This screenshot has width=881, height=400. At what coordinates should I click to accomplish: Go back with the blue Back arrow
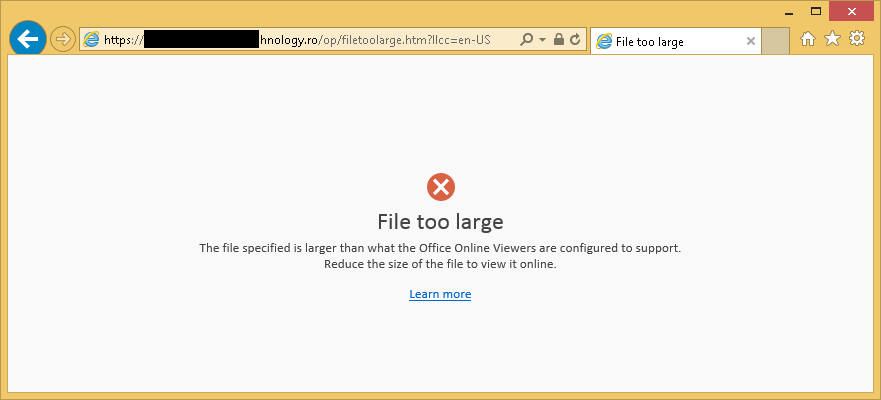[28, 39]
